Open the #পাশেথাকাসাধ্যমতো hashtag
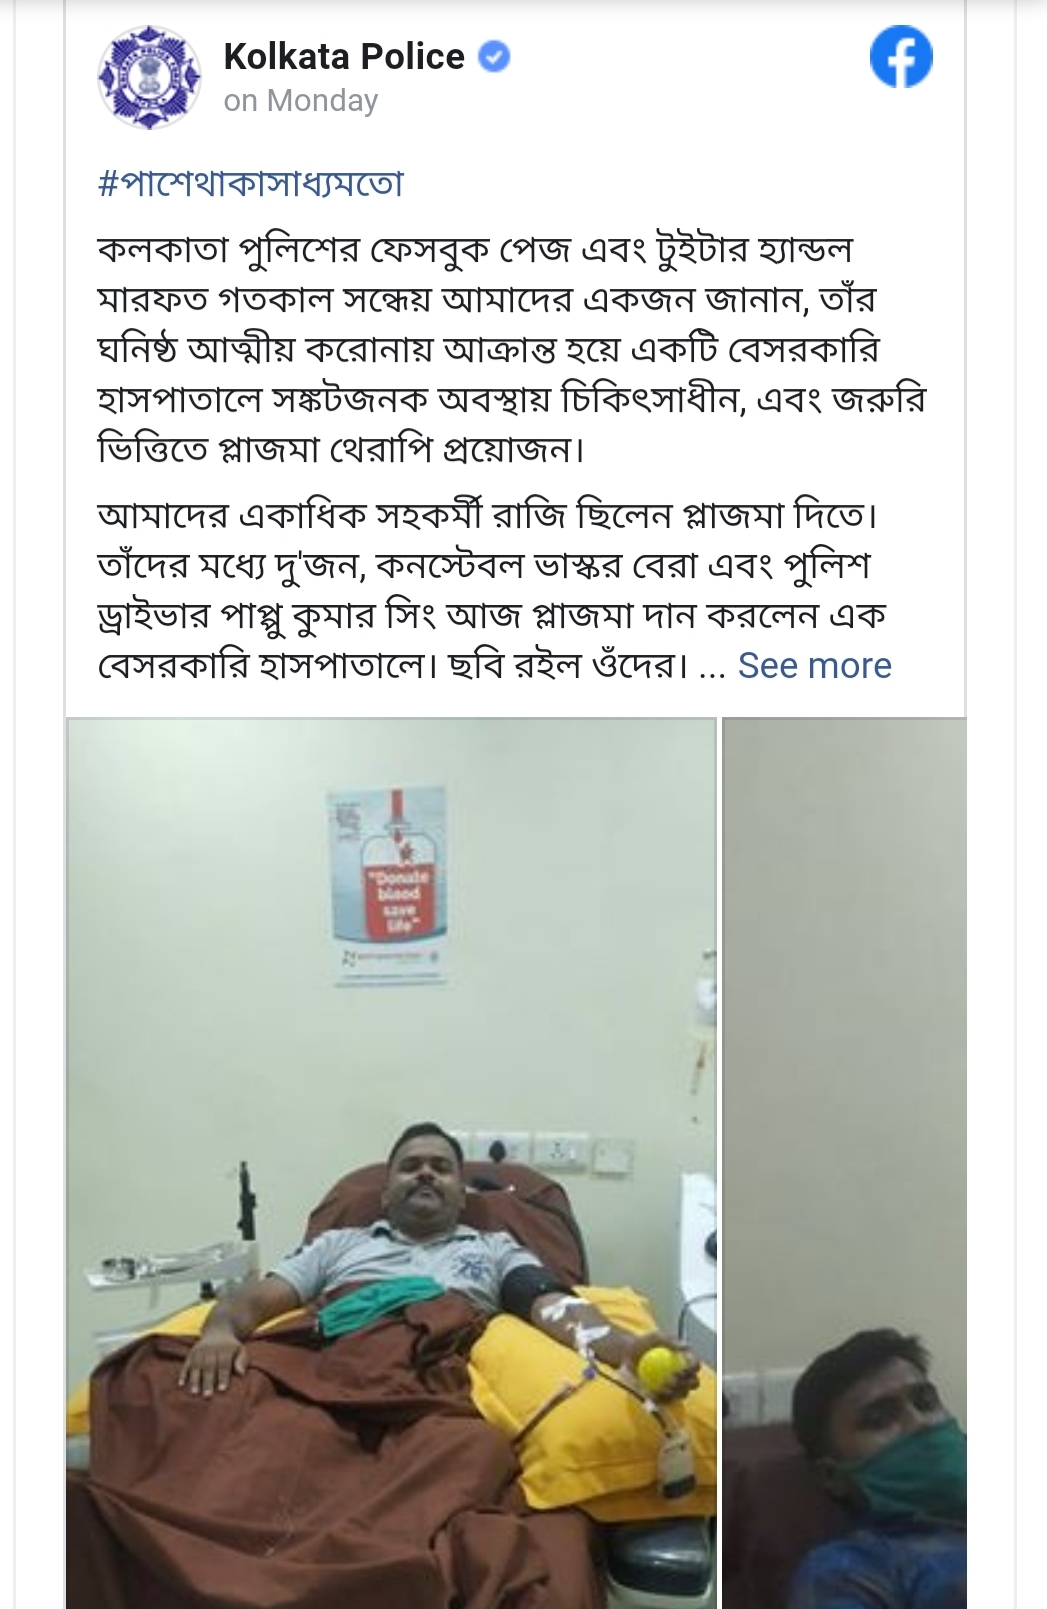This screenshot has height=1609, width=1047. tap(251, 184)
